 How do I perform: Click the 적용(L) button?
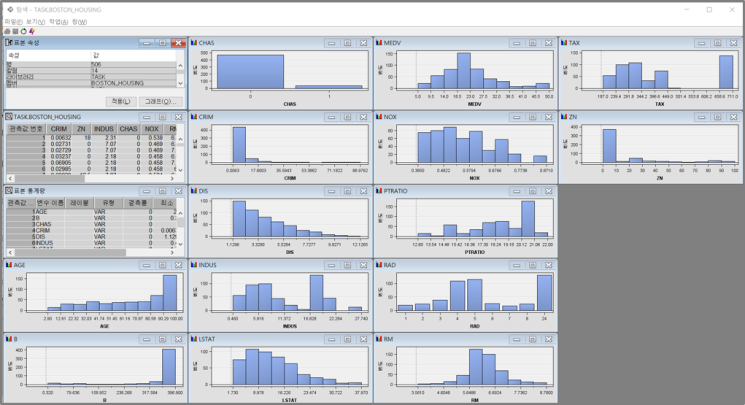pyautogui.click(x=121, y=101)
